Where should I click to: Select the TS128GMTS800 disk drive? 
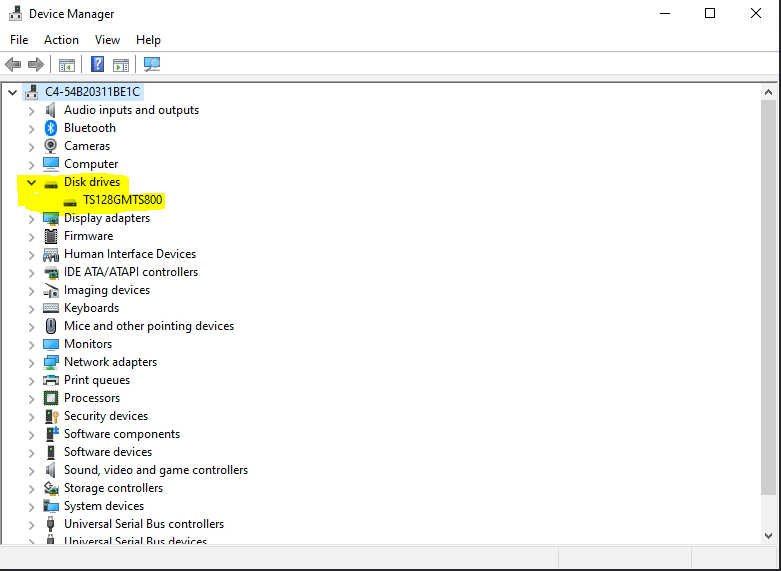(x=123, y=200)
